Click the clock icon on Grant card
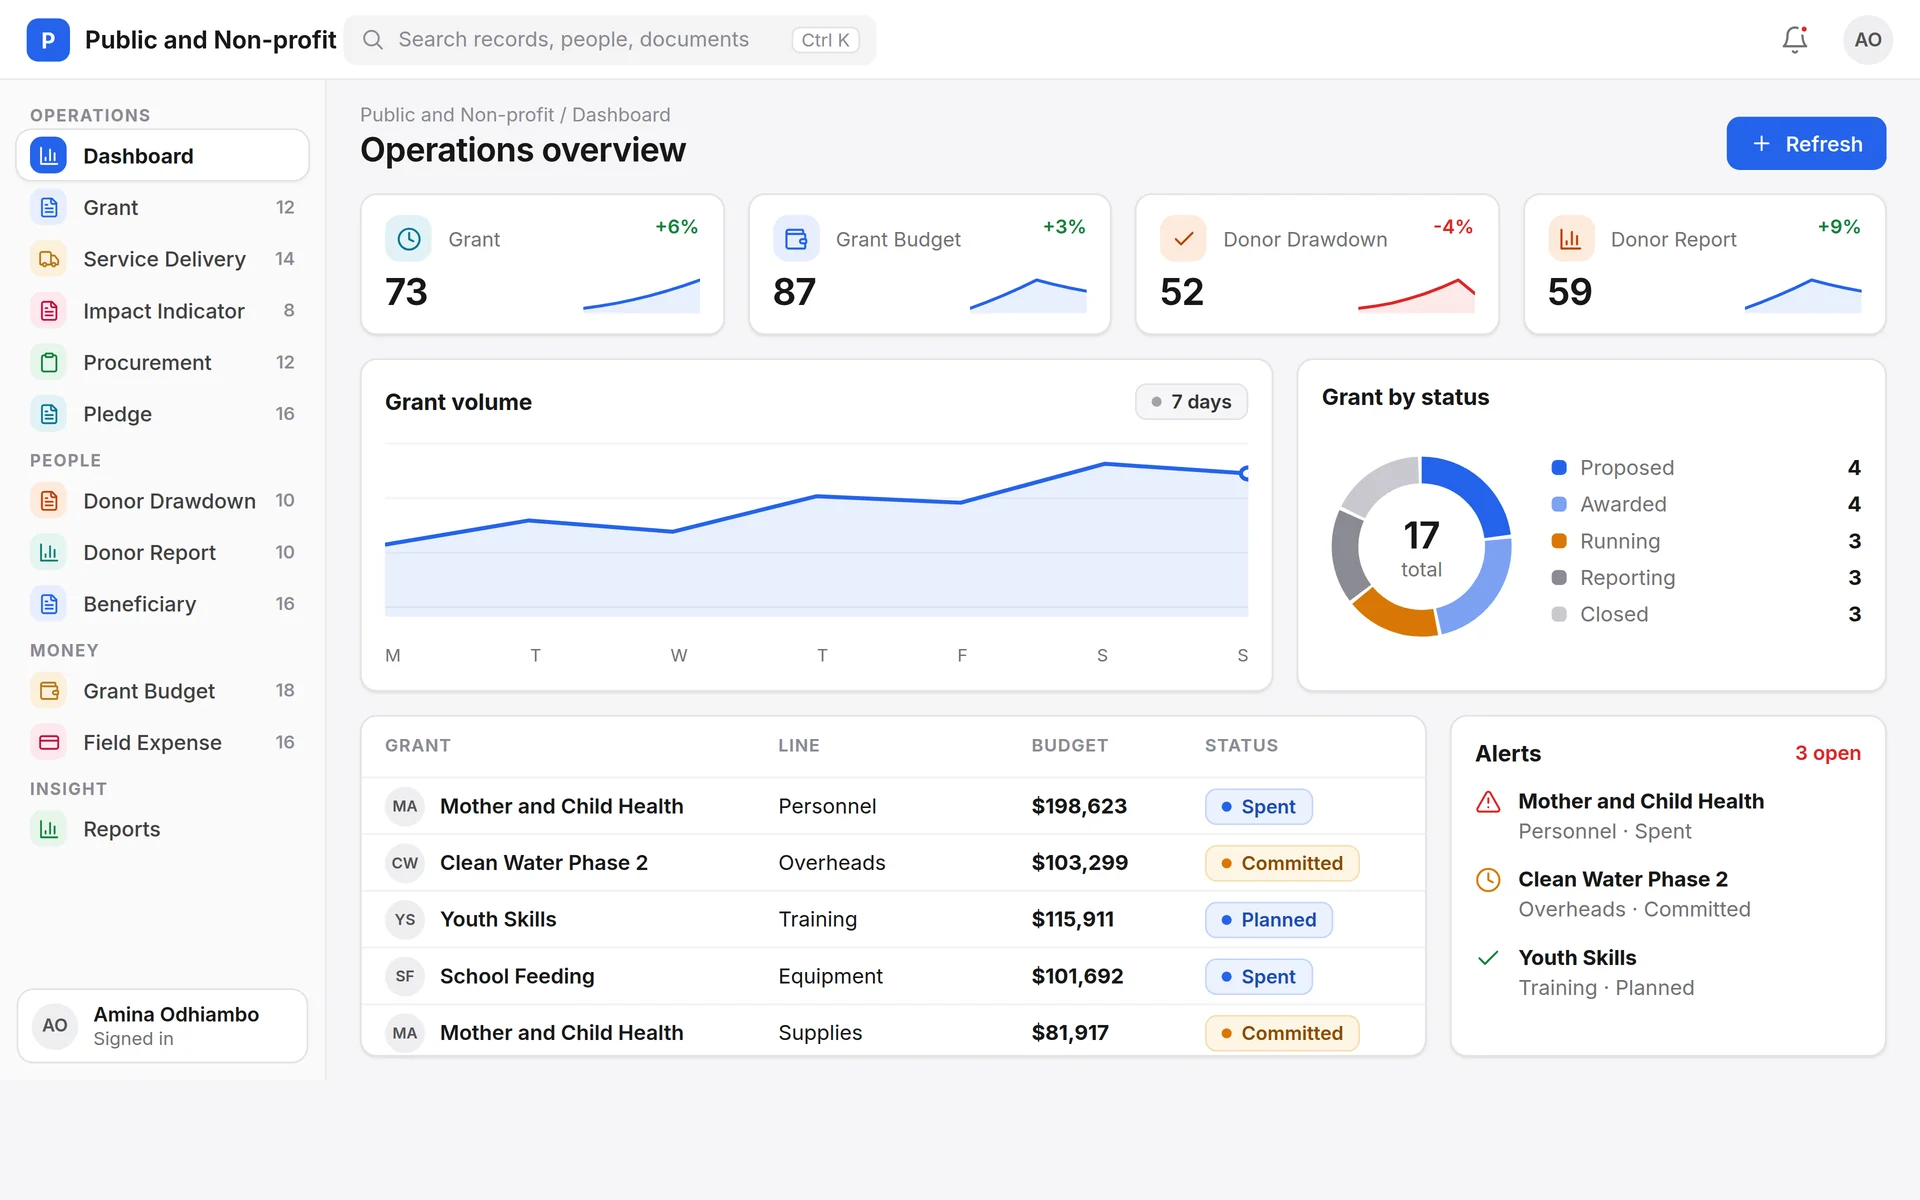The height and width of the screenshot is (1200, 1920). pyautogui.click(x=408, y=239)
